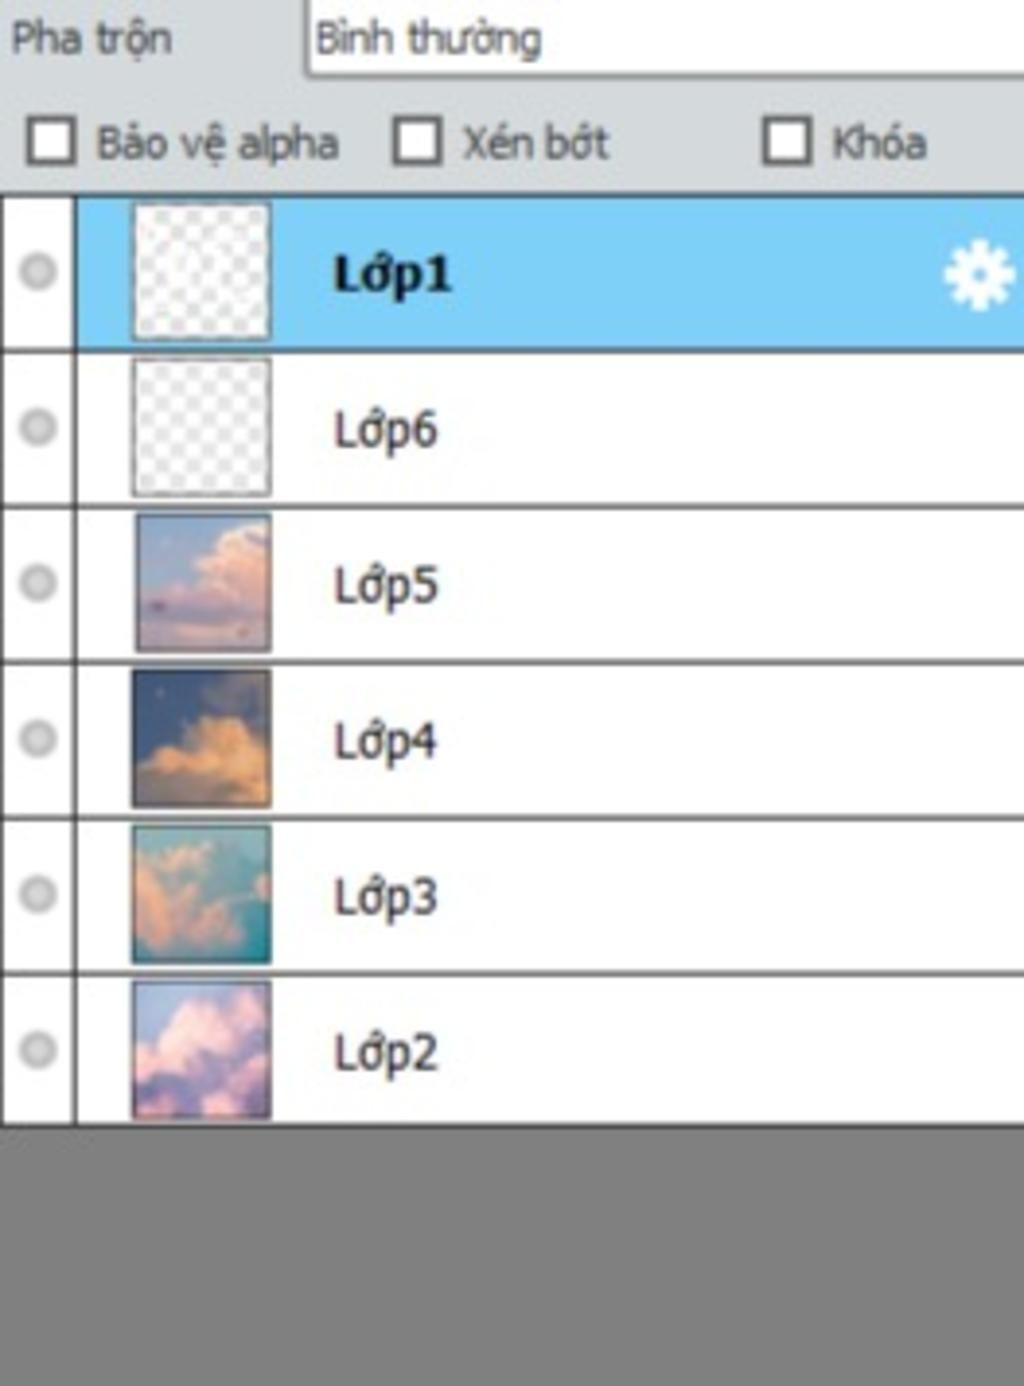Toggle visibility dot of Lớp3 layer
Image resolution: width=1024 pixels, height=1386 pixels.
point(38,894)
